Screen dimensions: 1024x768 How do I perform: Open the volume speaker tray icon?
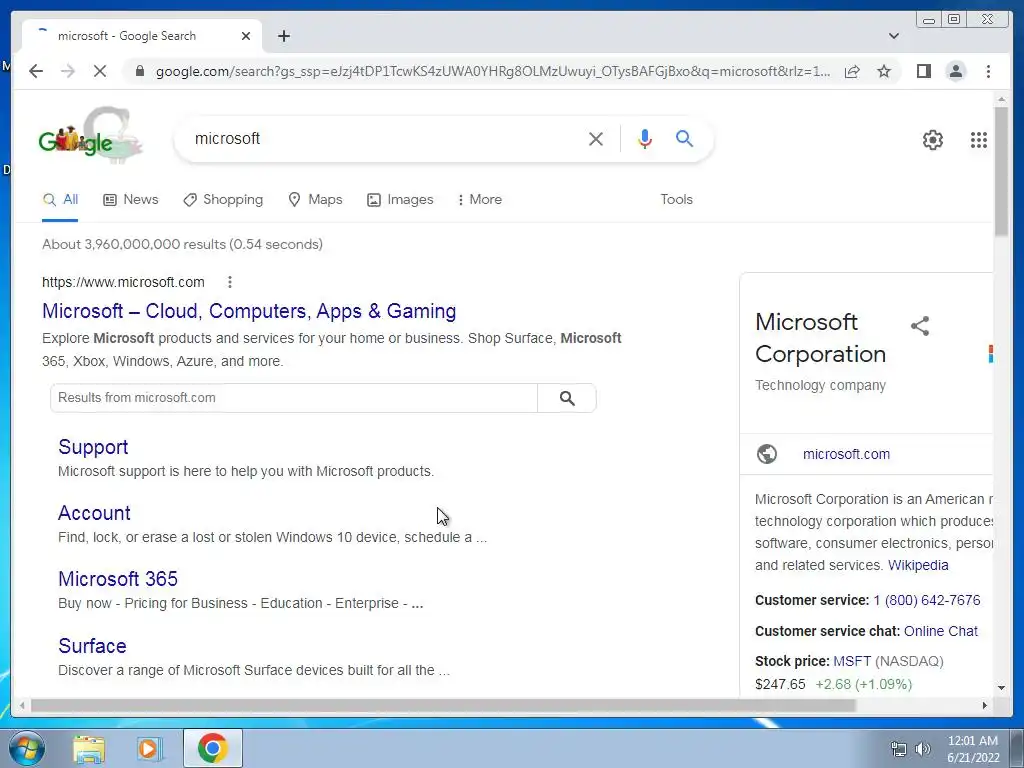click(x=923, y=748)
